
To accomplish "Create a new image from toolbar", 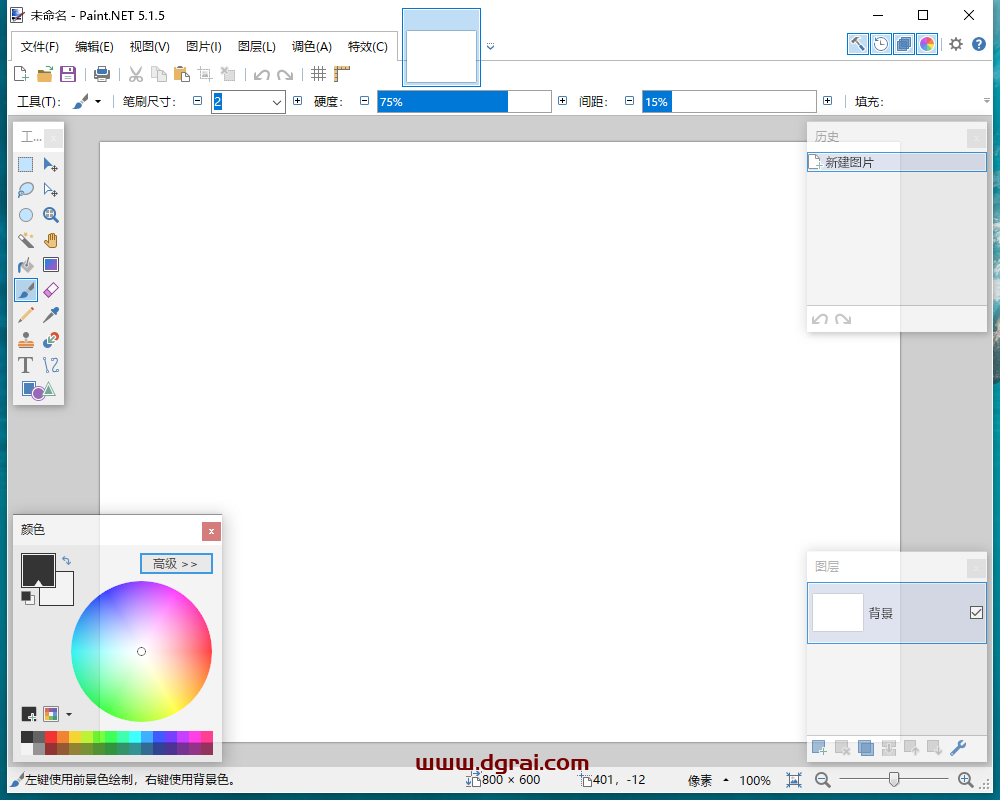I will pyautogui.click(x=21, y=74).
